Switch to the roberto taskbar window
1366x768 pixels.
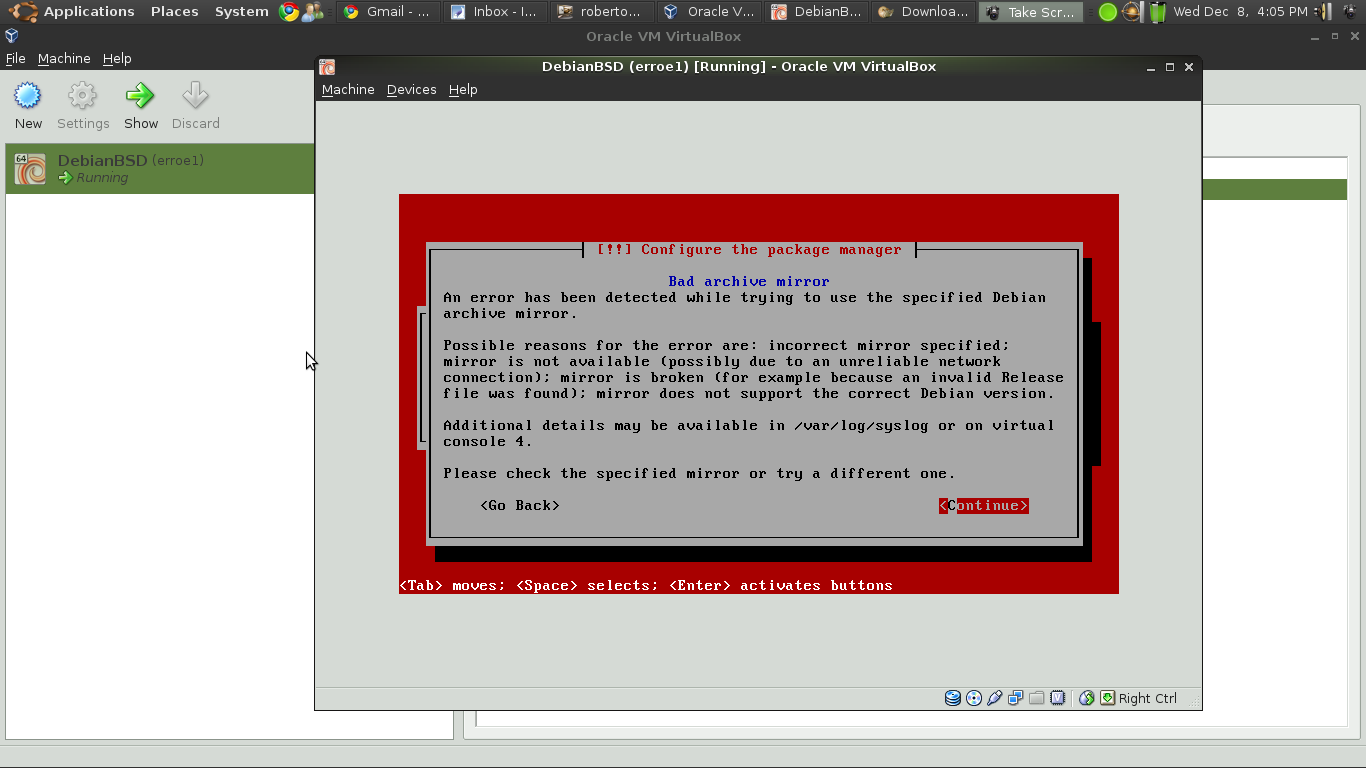602,12
